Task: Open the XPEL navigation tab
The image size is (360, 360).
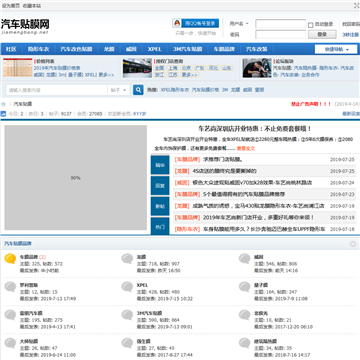Action: [154, 49]
